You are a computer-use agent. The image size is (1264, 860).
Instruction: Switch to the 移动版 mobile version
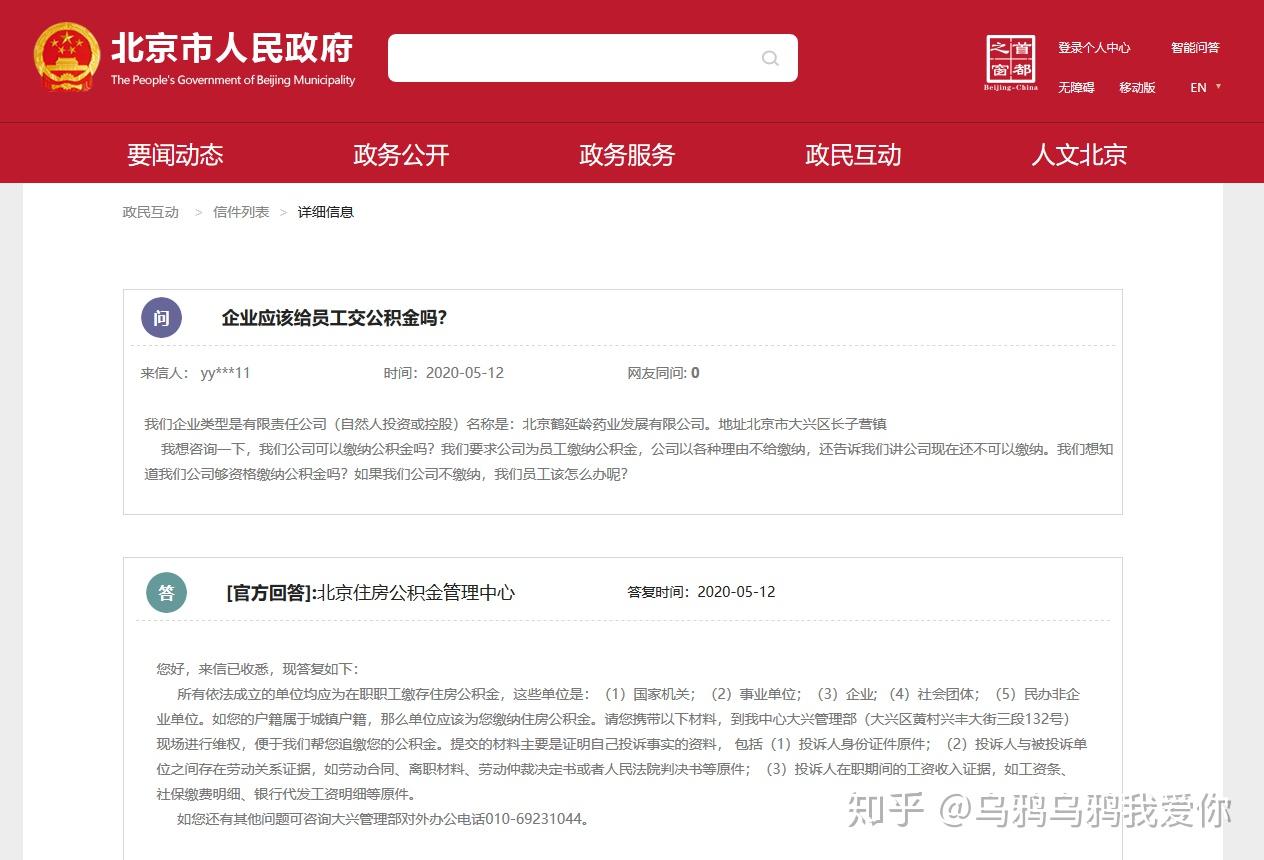pyautogui.click(x=1137, y=88)
